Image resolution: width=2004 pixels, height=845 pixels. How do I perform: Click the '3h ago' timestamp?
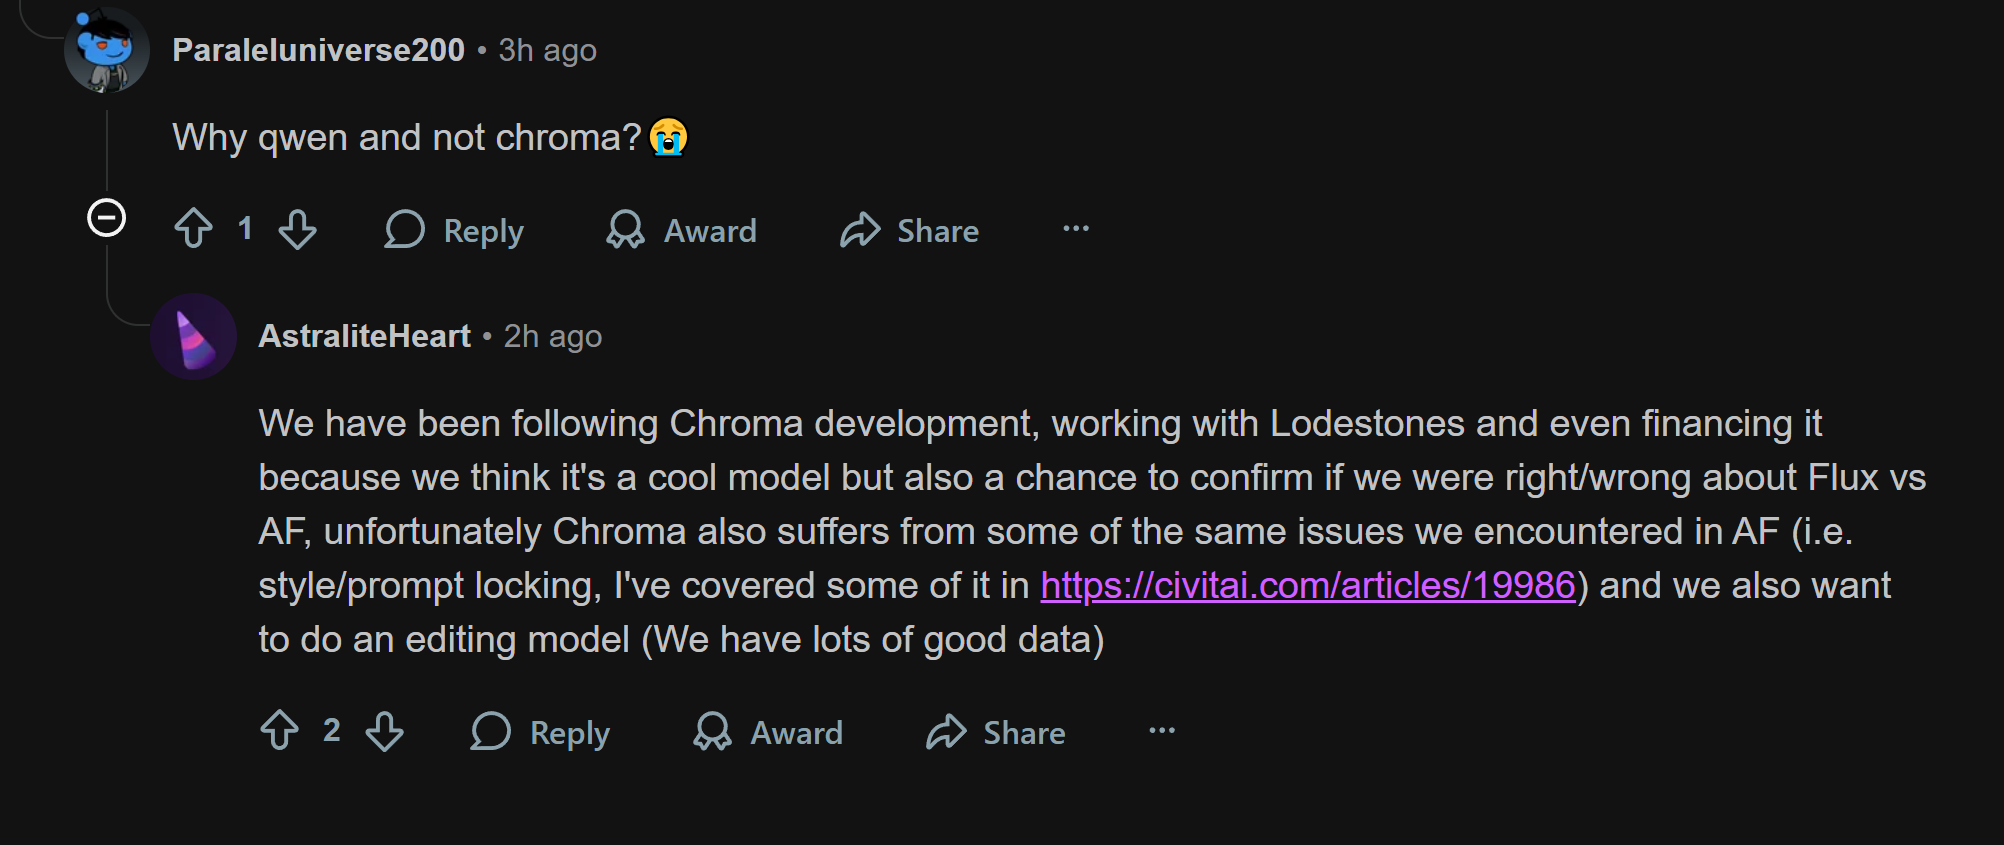(x=547, y=50)
